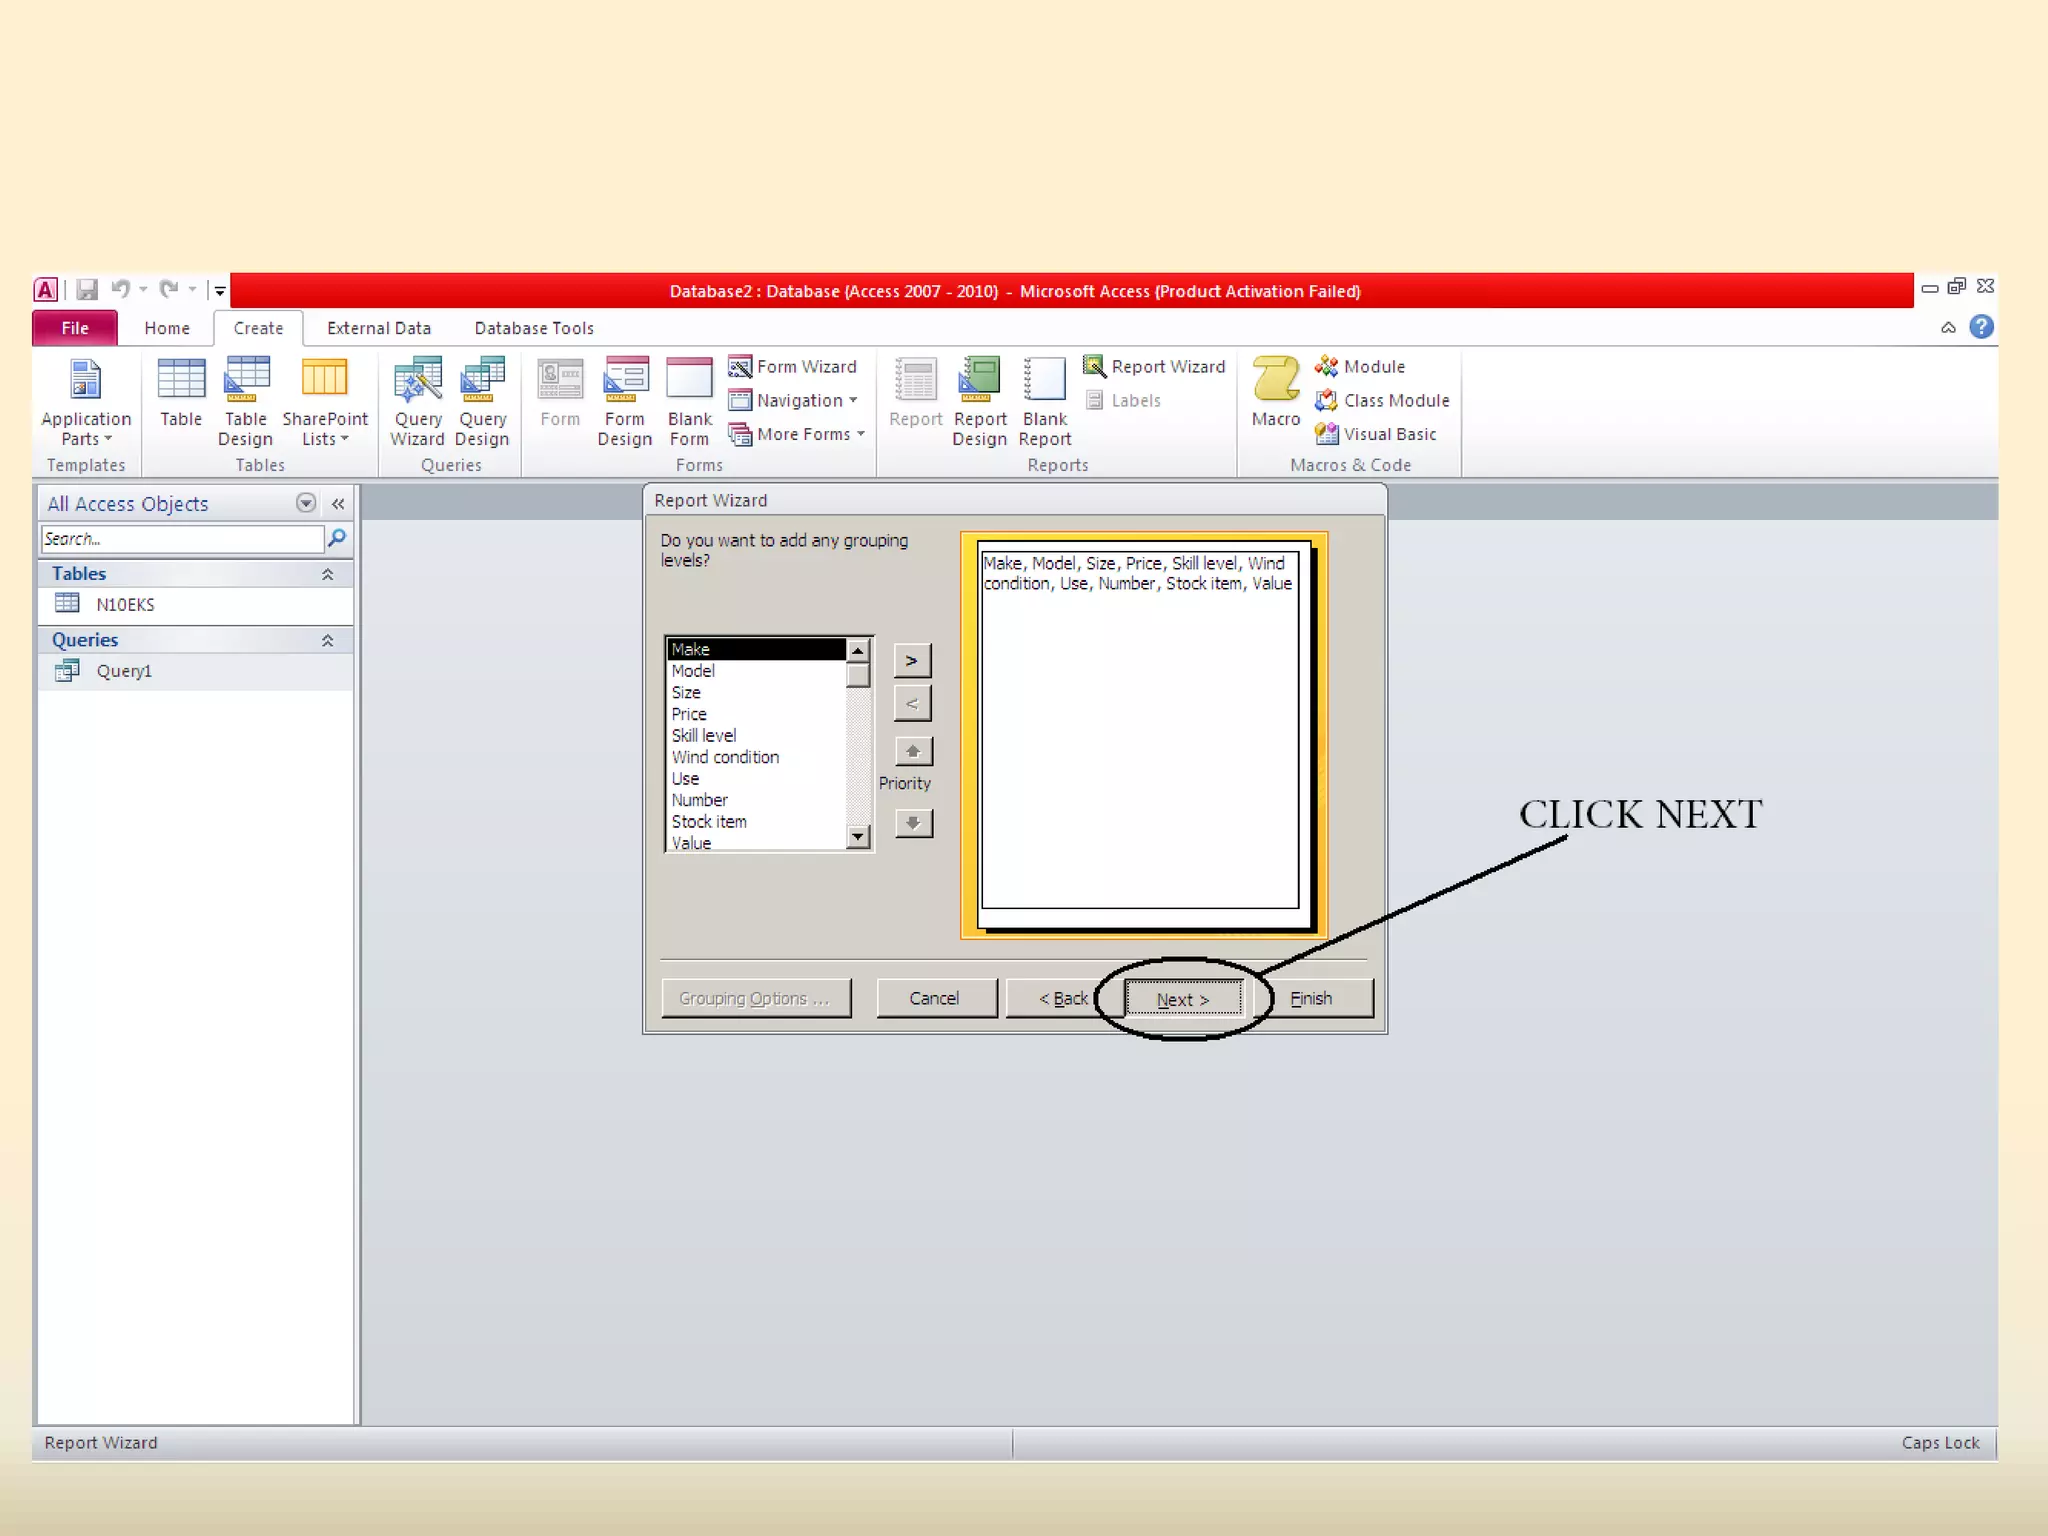Add grouping field with > arrow
Screen dimensions: 2048x1536
coord(911,661)
